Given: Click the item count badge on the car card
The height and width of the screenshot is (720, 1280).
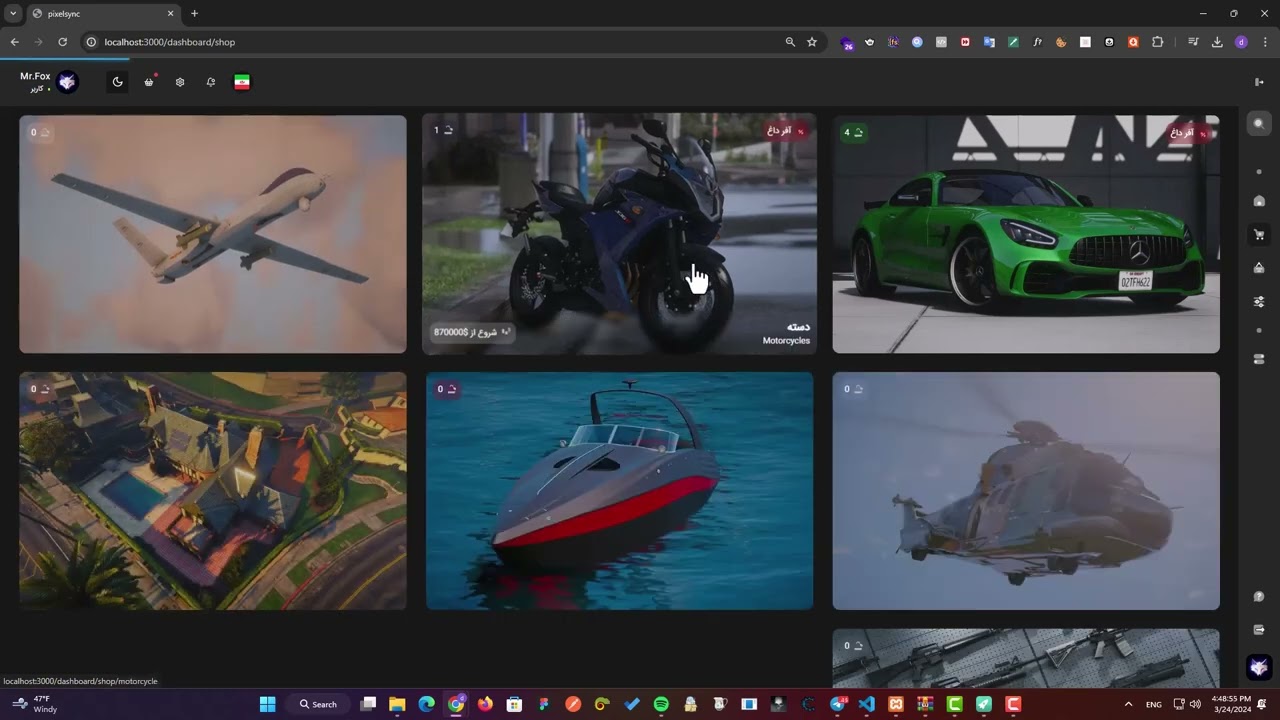Looking at the screenshot, I should (x=853, y=132).
